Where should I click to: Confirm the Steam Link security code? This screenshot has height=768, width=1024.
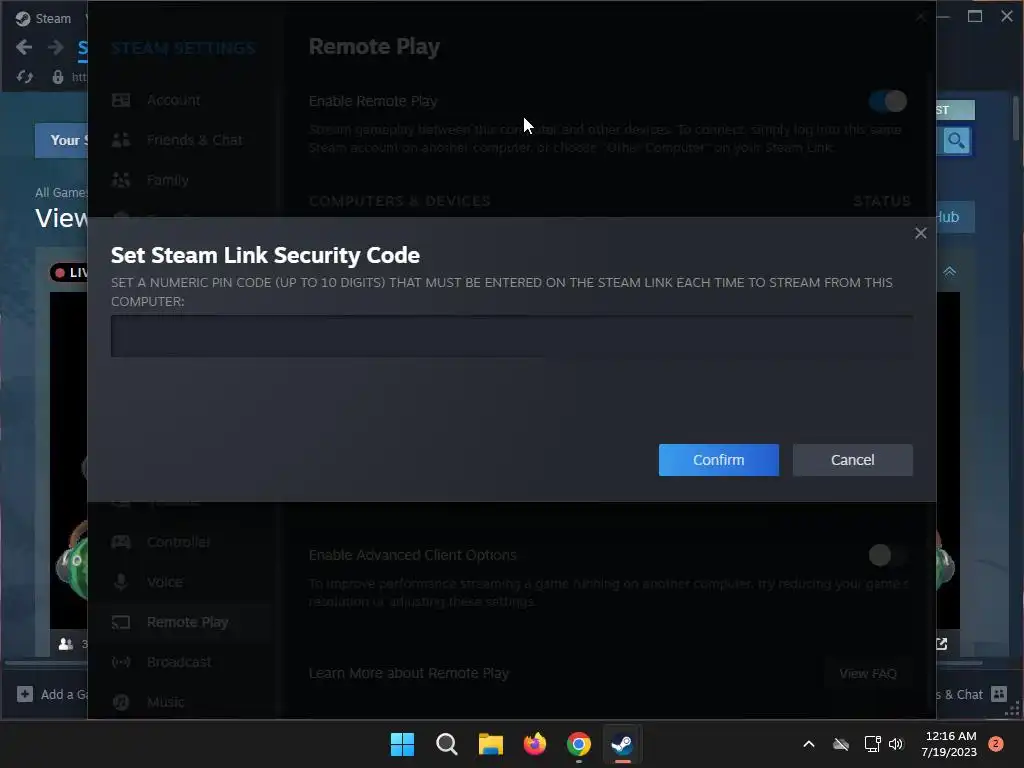pyautogui.click(x=718, y=460)
